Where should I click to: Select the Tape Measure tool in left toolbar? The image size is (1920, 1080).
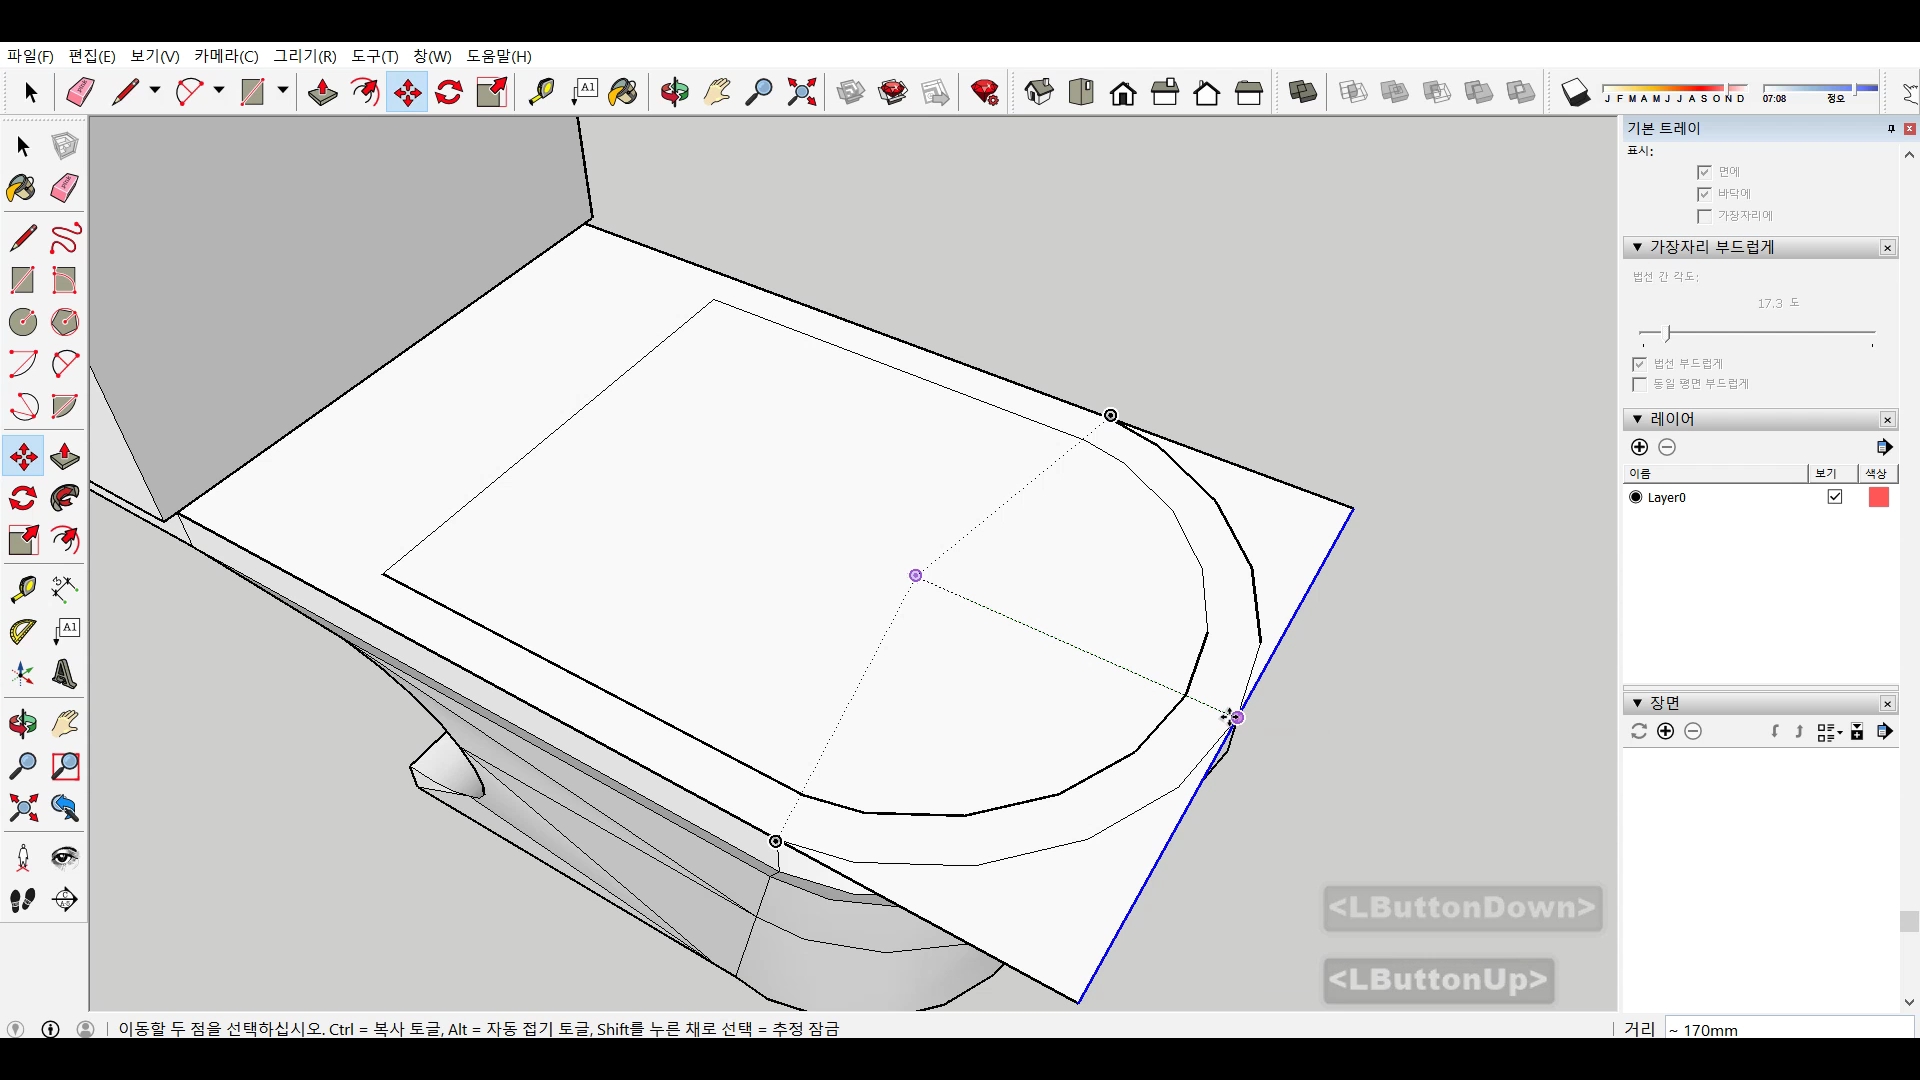(23, 589)
